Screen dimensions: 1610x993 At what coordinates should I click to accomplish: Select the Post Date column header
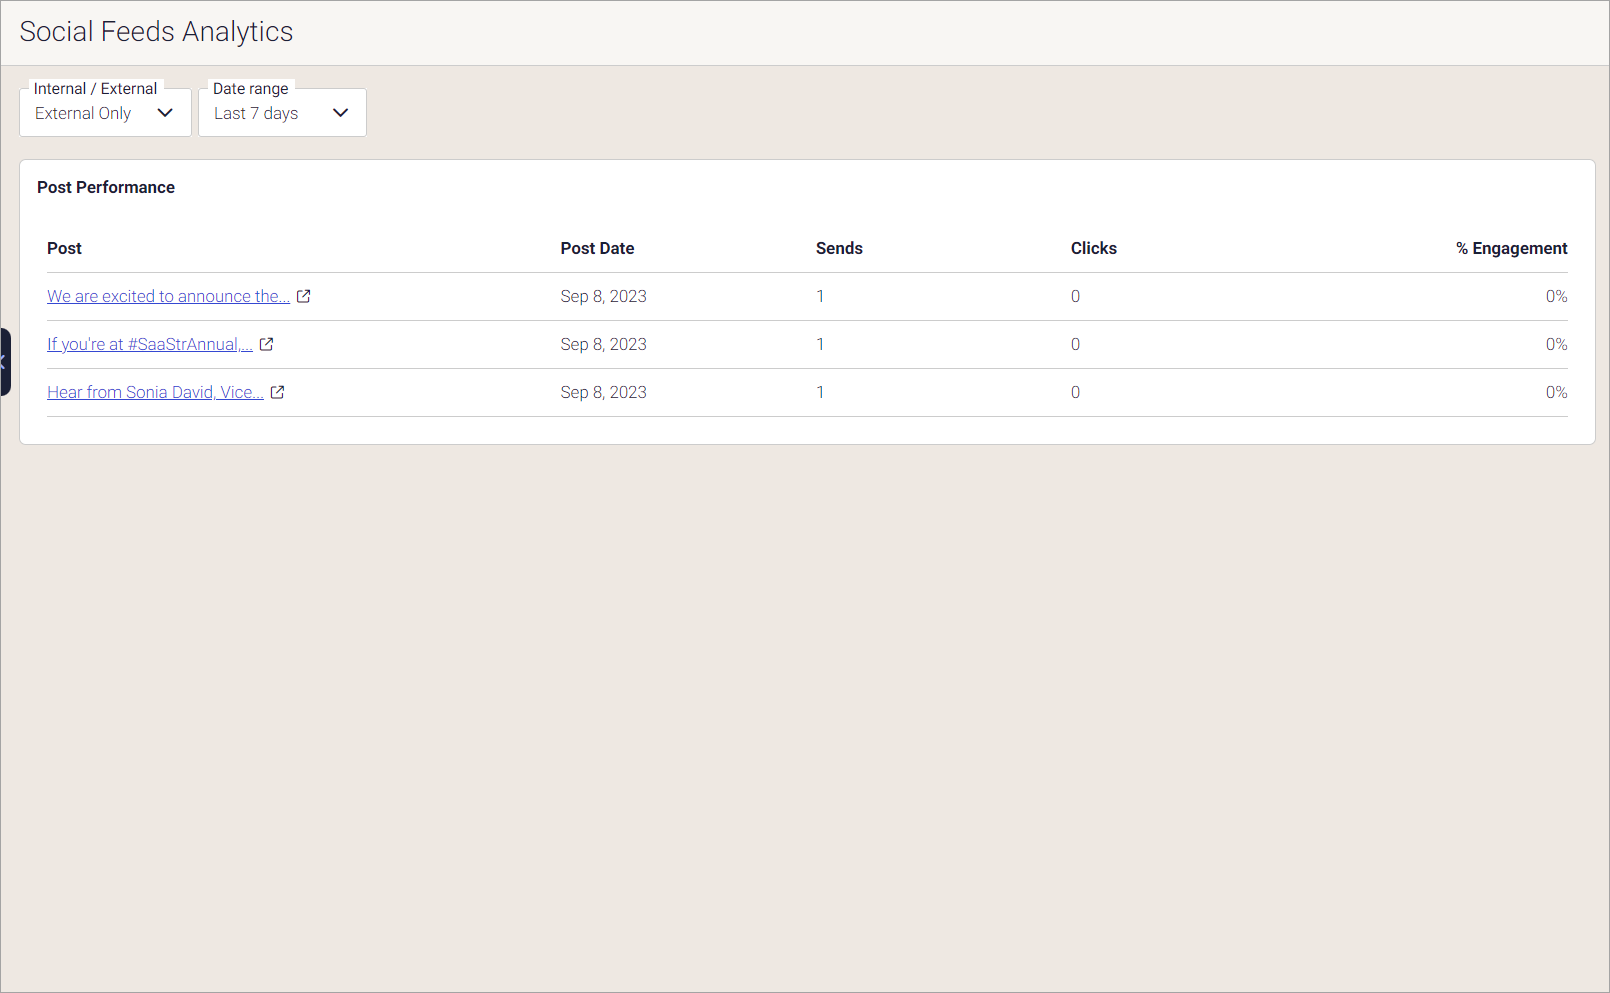click(x=597, y=248)
